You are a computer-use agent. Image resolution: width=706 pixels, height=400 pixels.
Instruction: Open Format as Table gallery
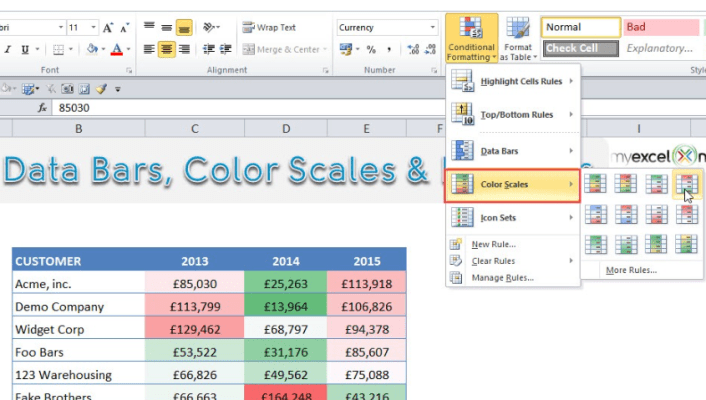(518, 39)
